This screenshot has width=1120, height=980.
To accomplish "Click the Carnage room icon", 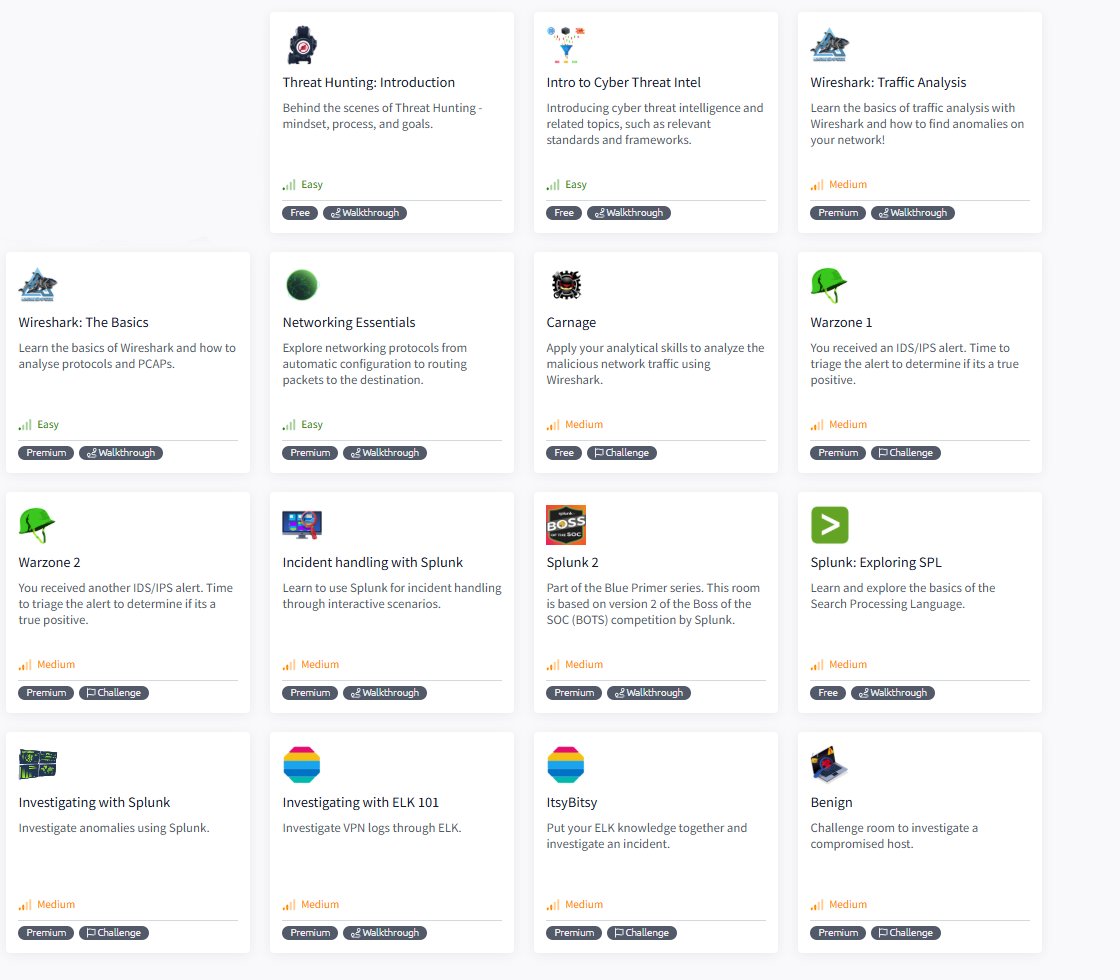I will (x=566, y=285).
